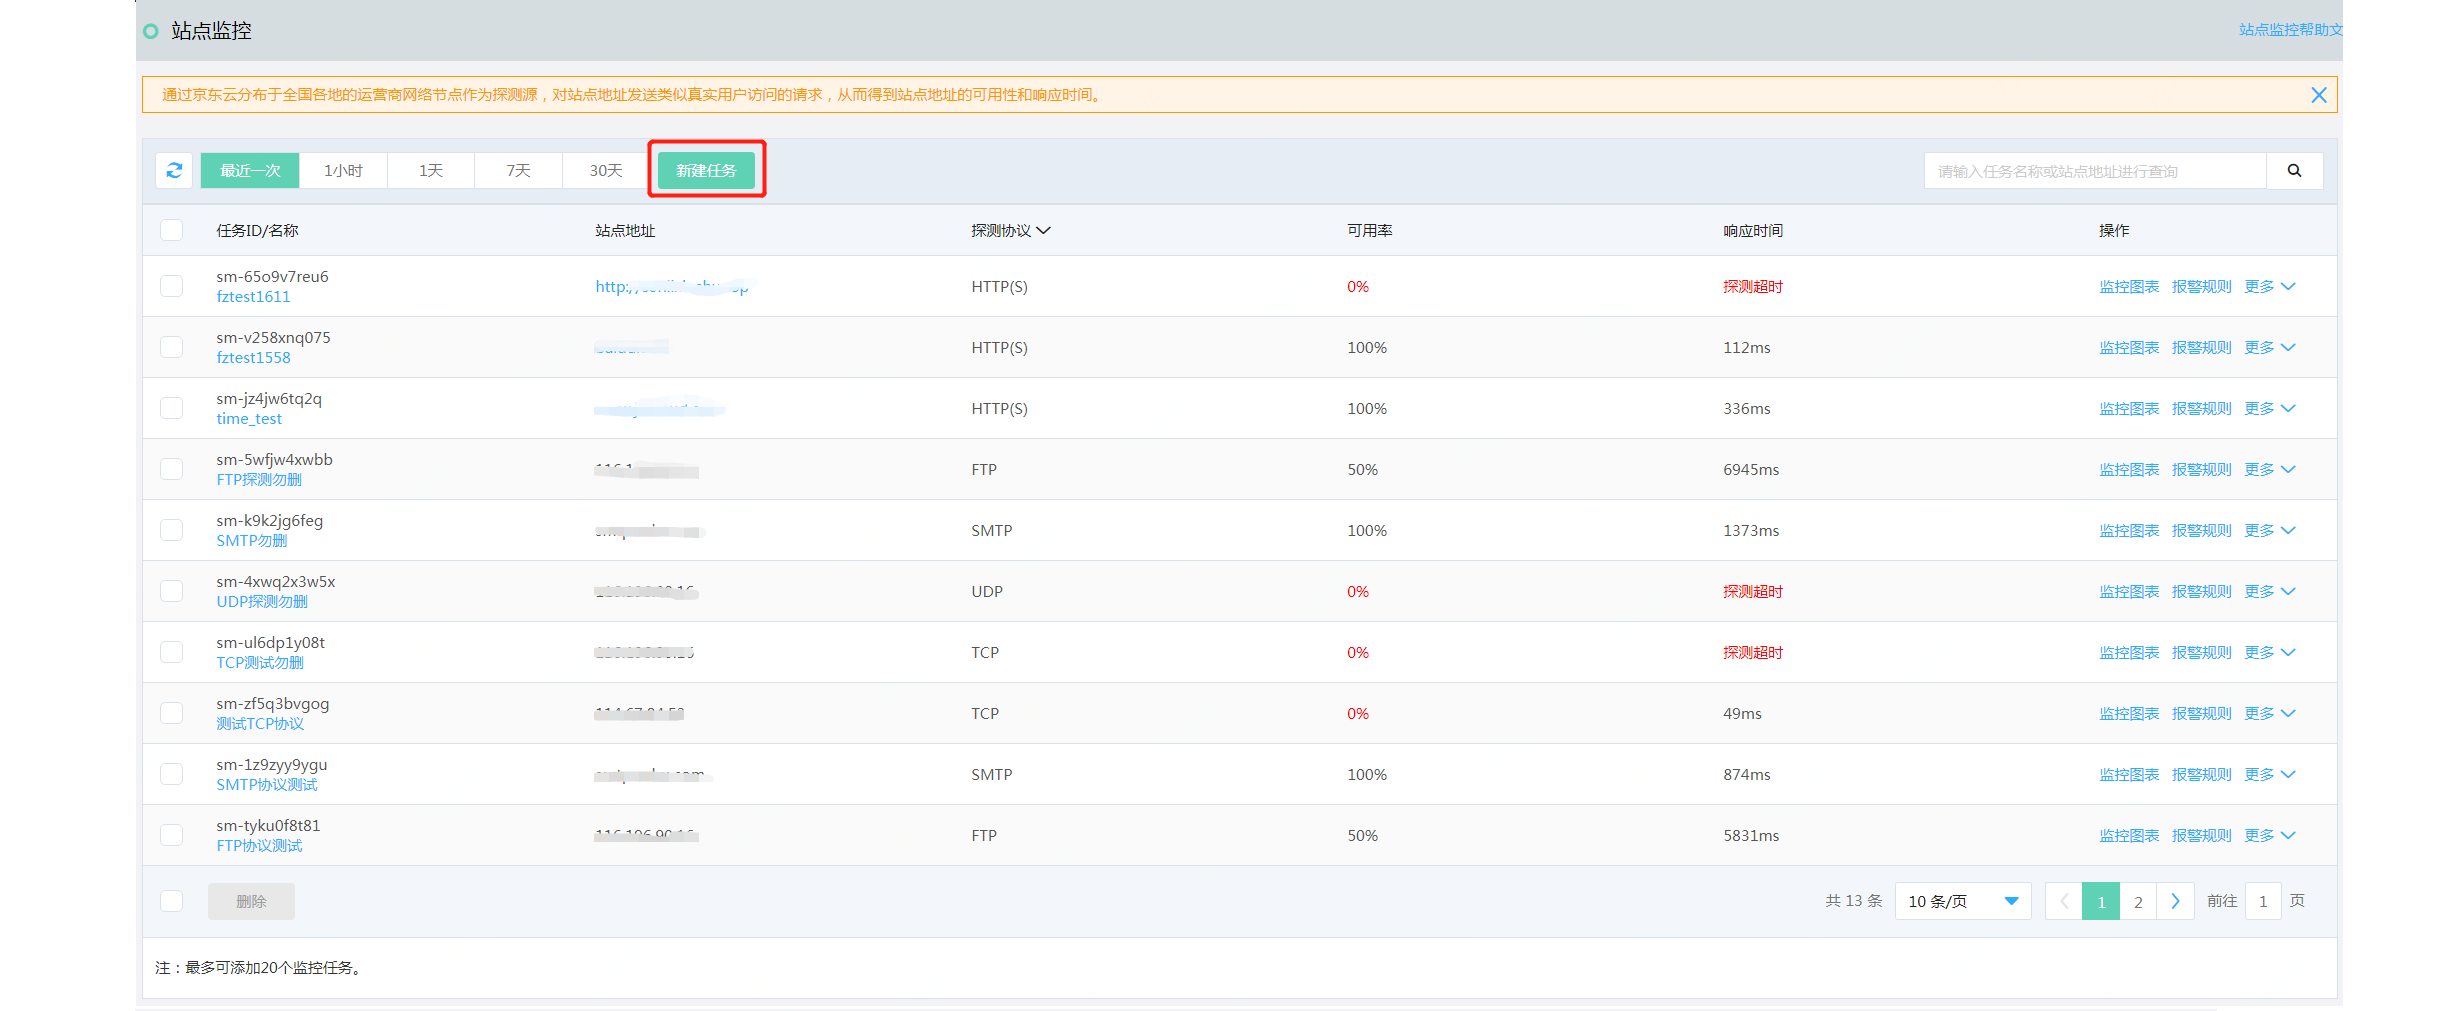2457x1011 pixels.
Task: Select the FTP探测勿删 row checkbox
Action: 171,469
